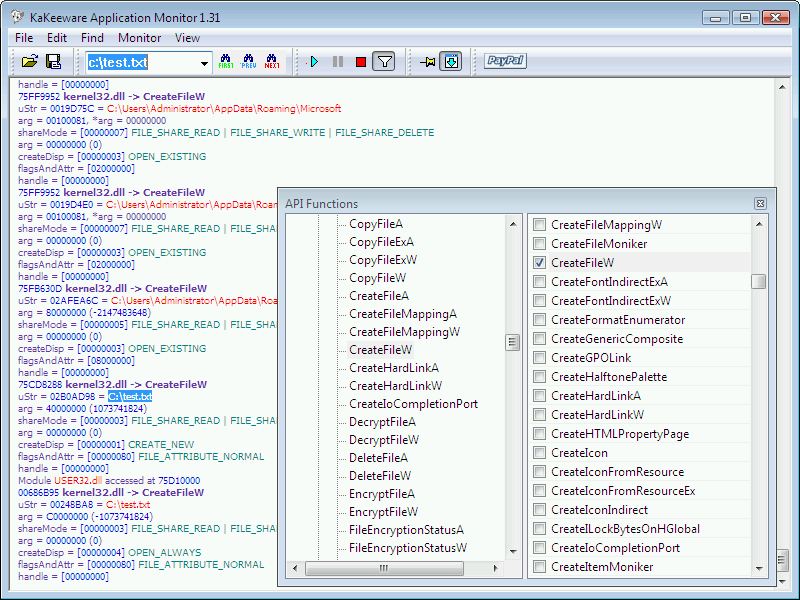
Task: Tick the CreateItemMoniker checkbox
Action: pos(539,566)
